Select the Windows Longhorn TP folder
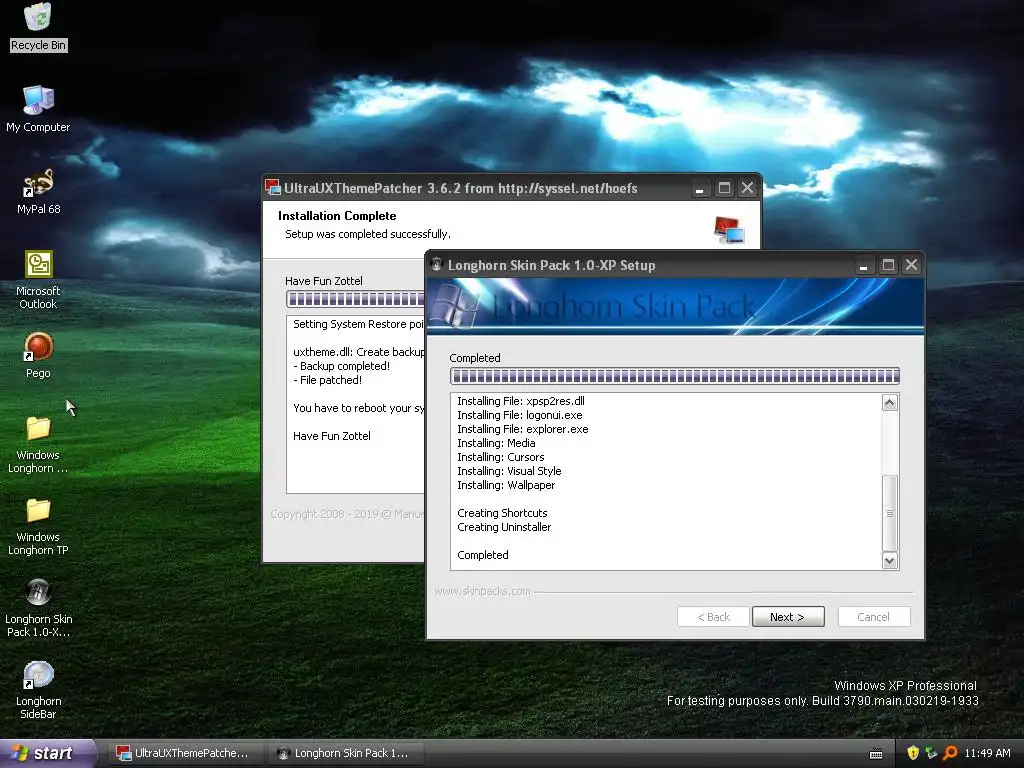1024x768 pixels. coord(38,526)
